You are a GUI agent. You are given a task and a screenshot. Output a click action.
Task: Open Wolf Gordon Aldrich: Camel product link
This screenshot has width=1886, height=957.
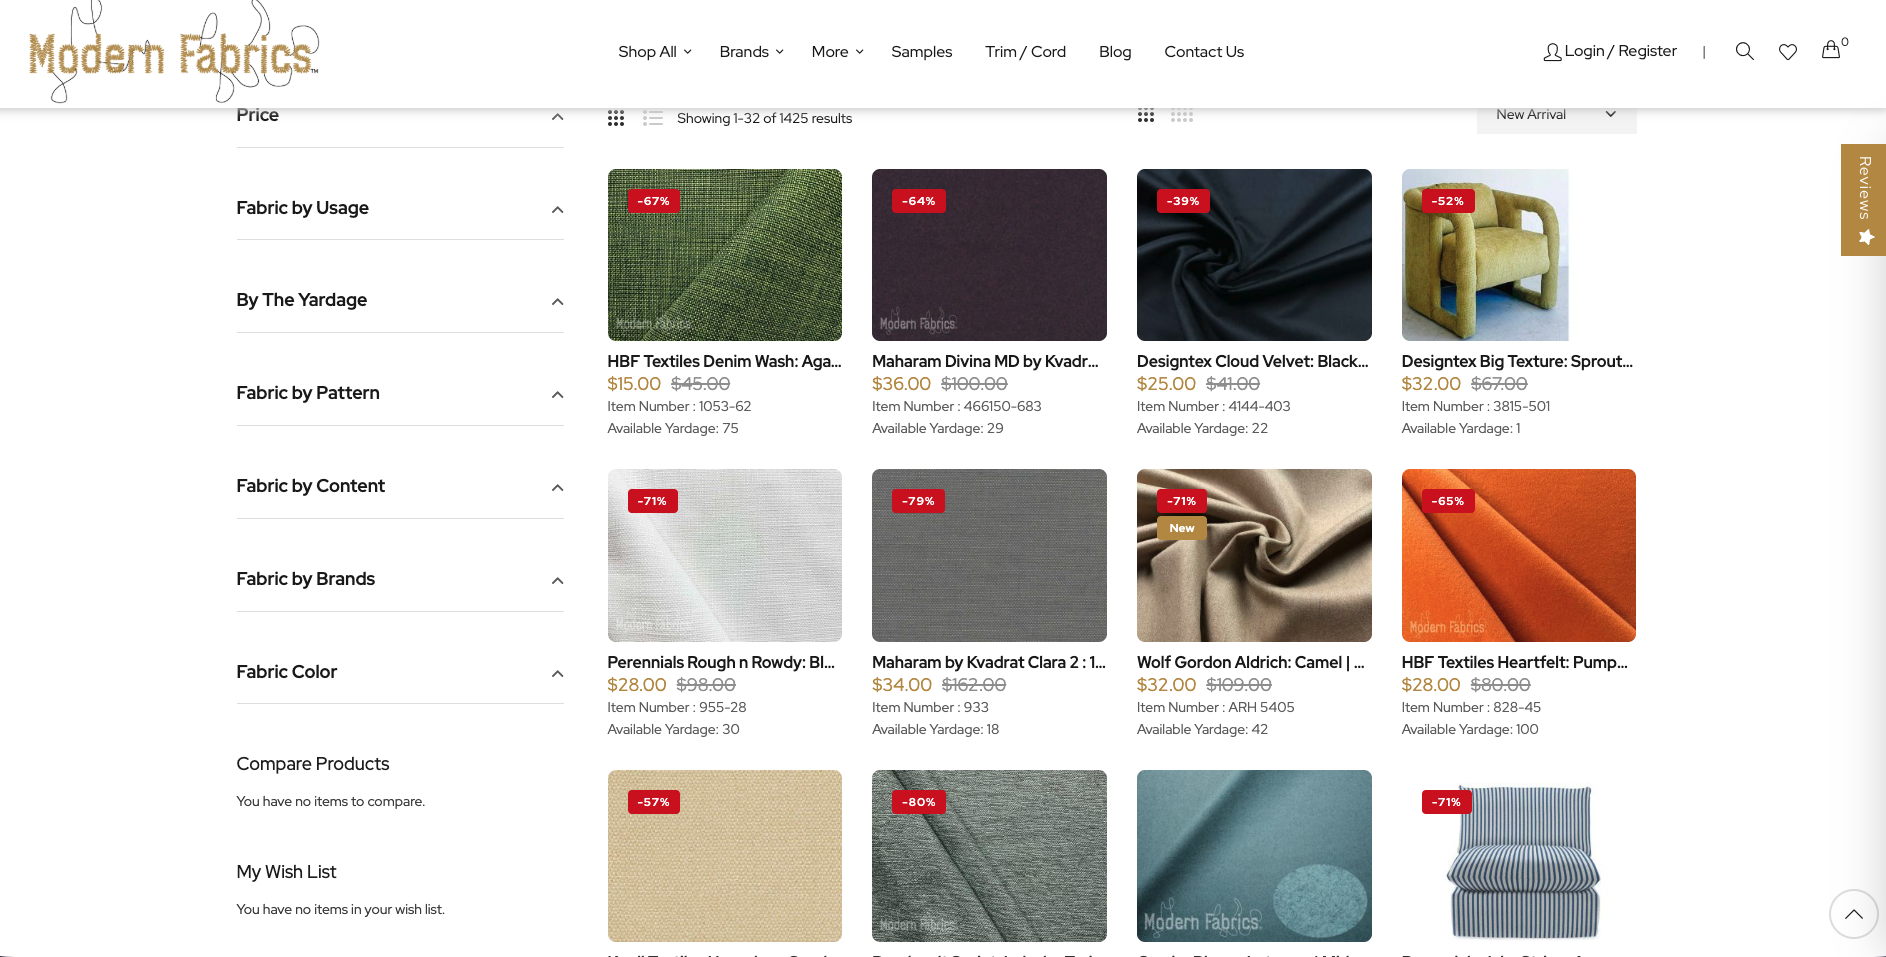(1251, 662)
